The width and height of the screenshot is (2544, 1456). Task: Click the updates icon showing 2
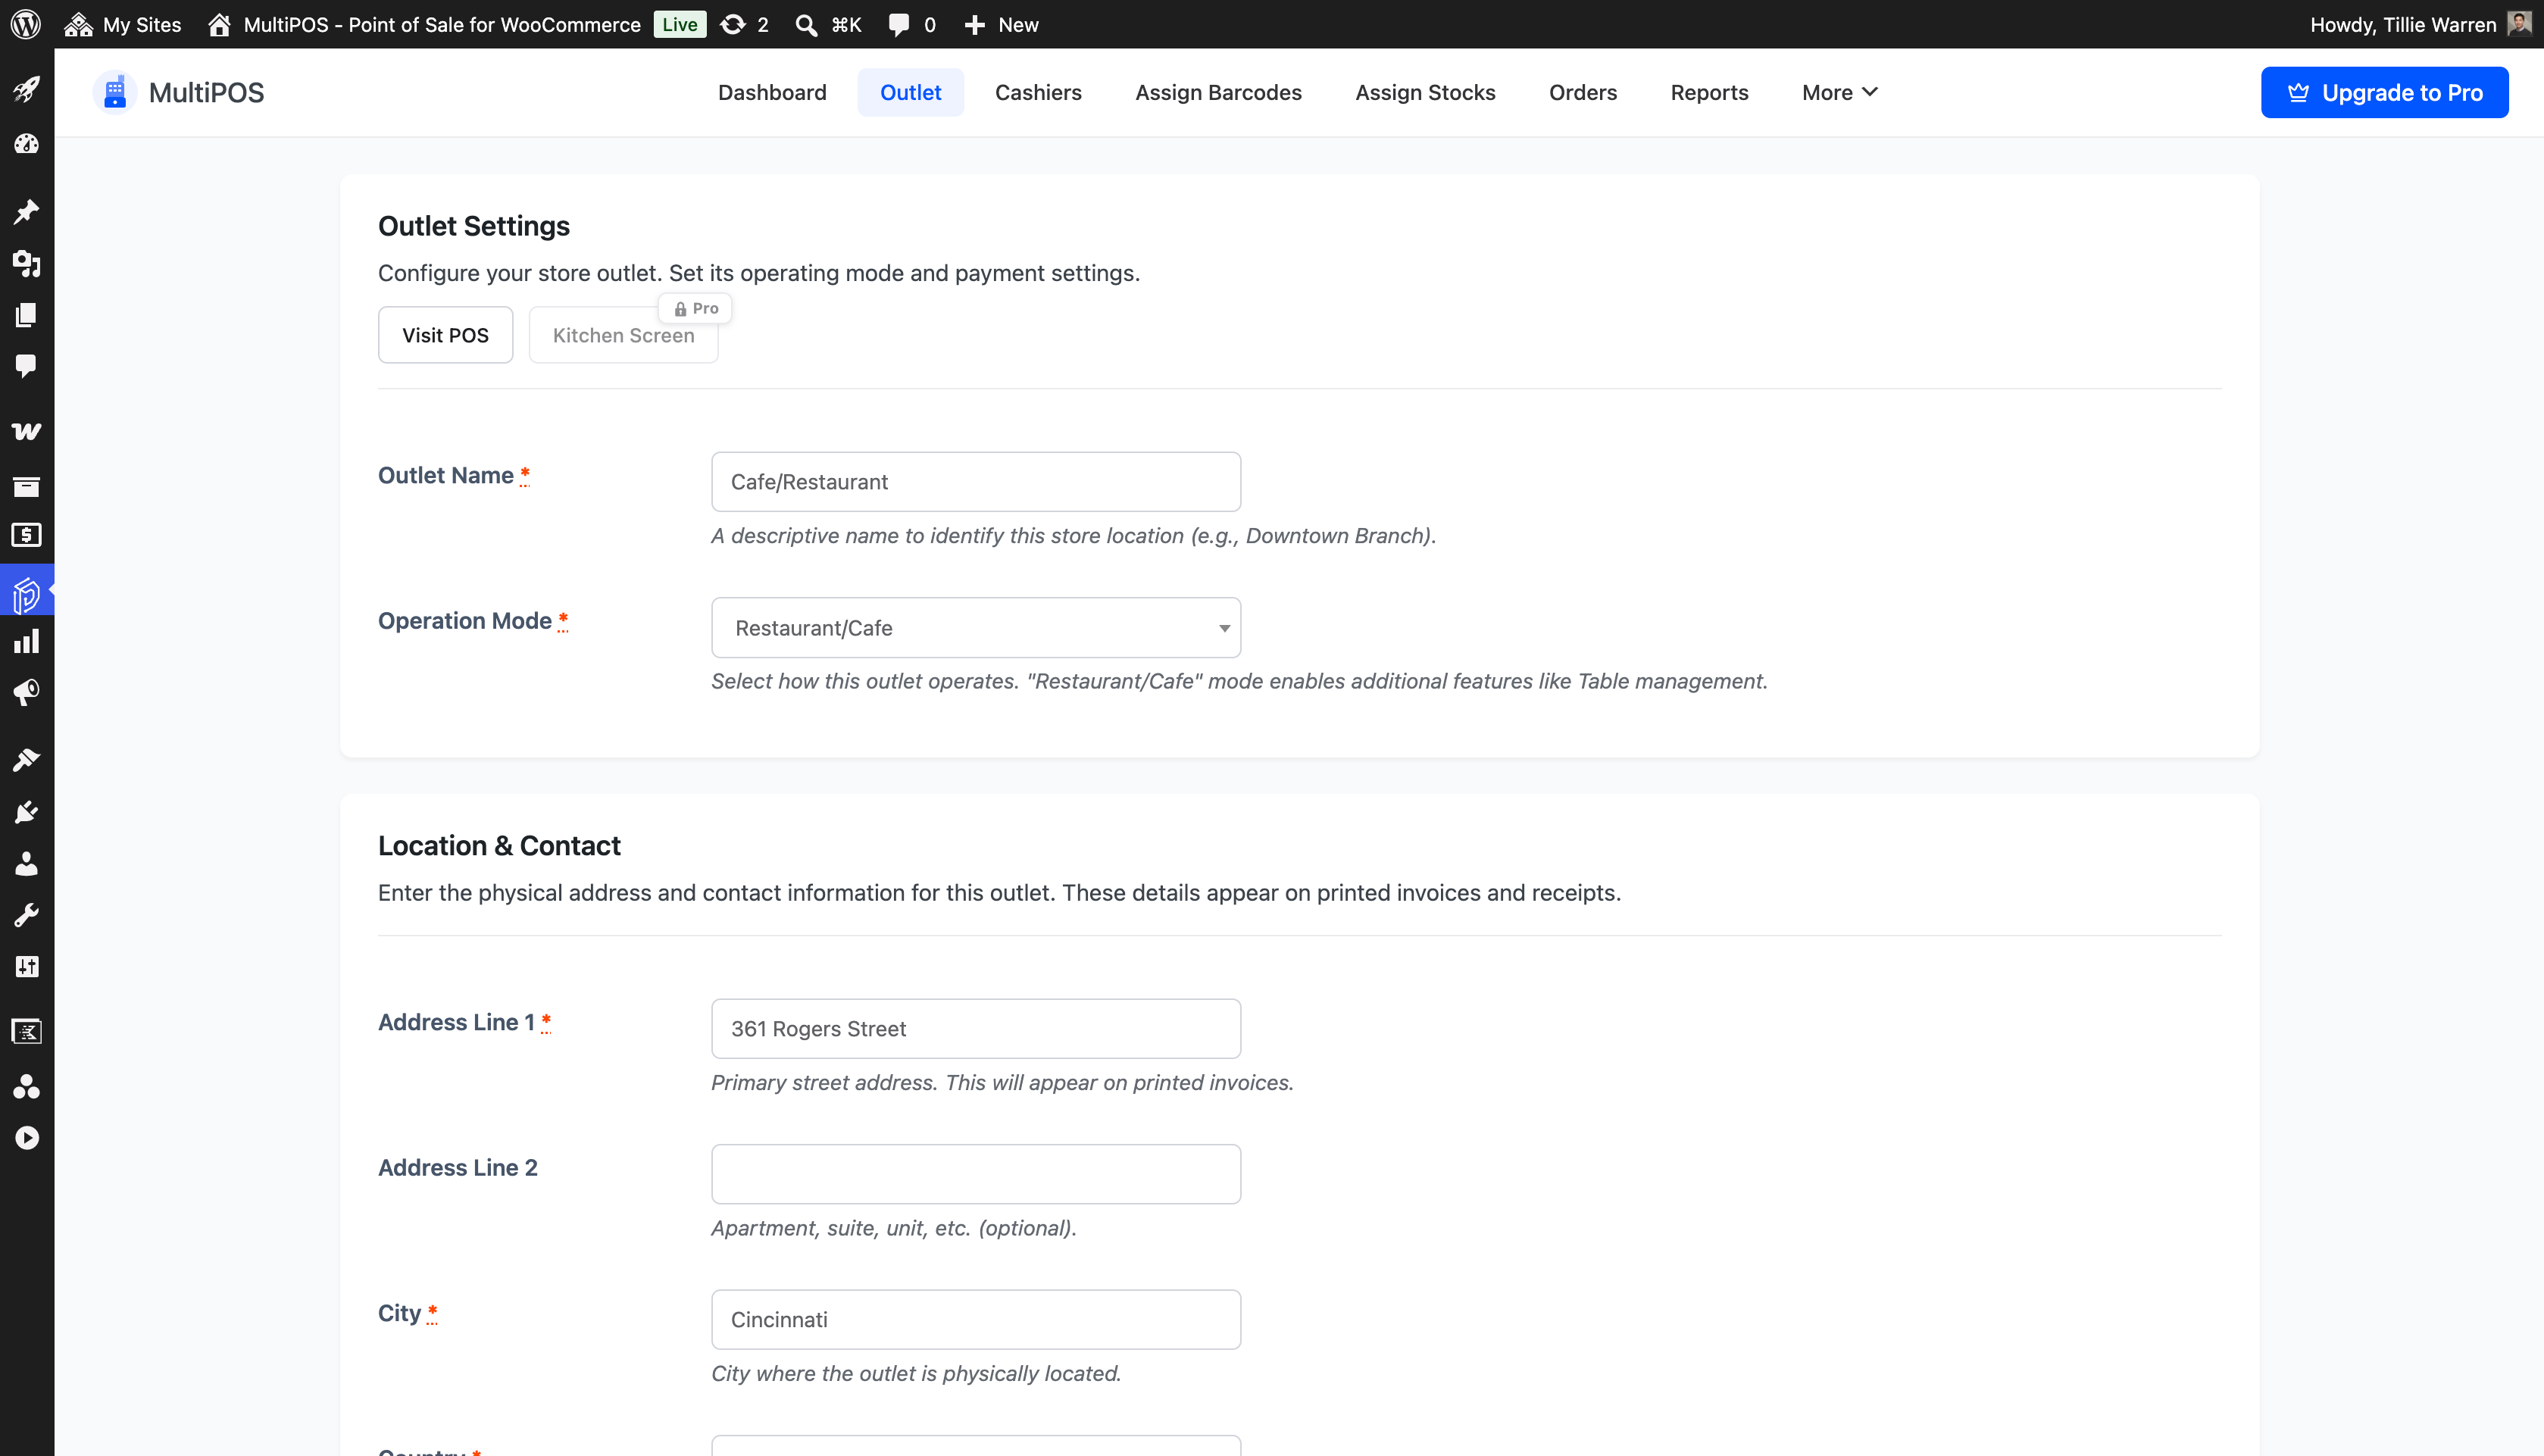(x=744, y=24)
